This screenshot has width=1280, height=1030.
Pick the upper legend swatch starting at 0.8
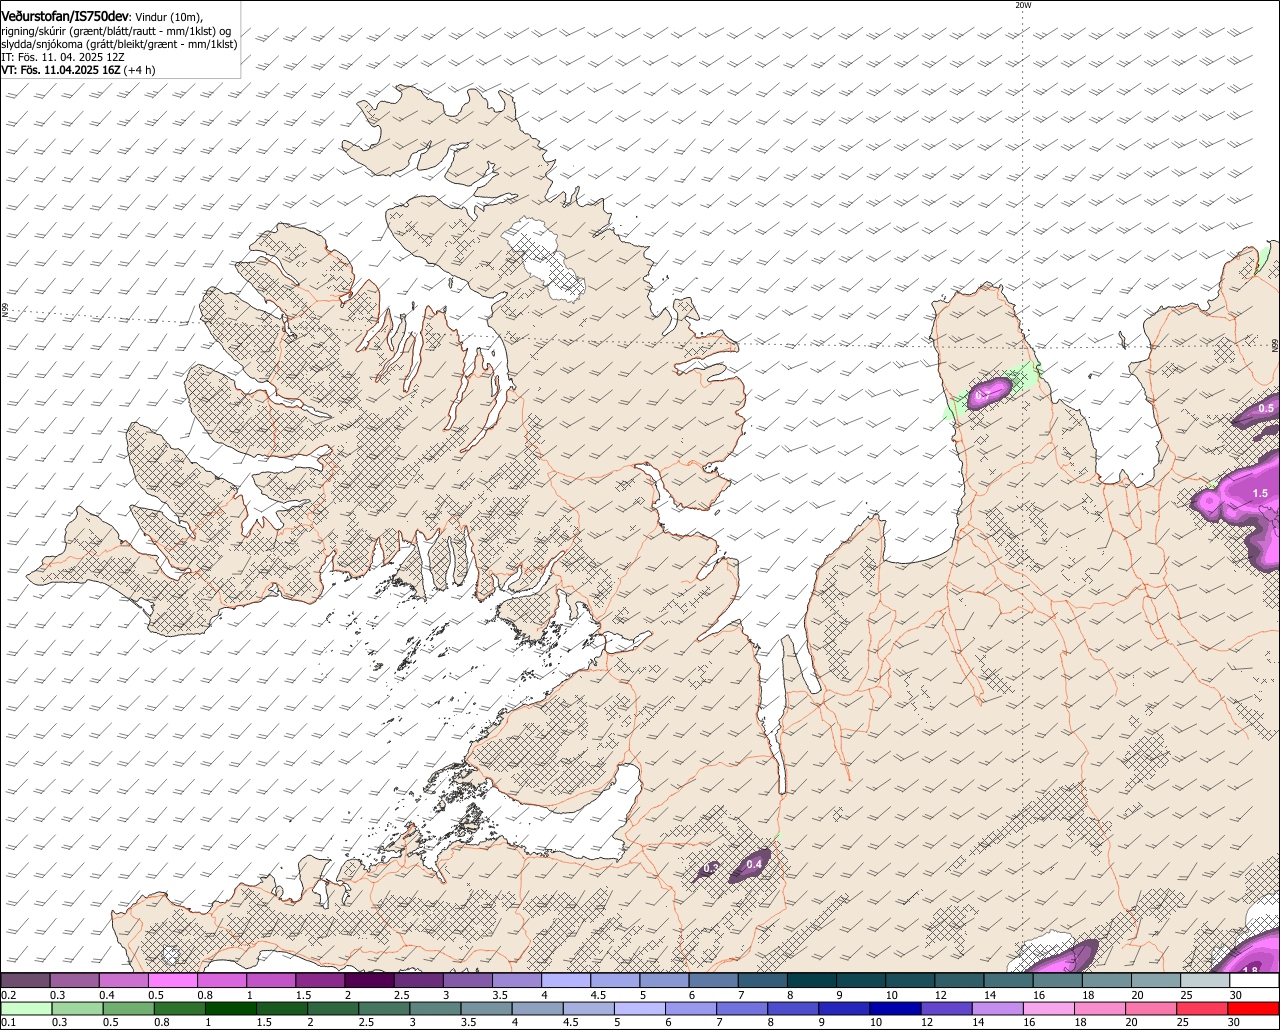(x=221, y=981)
